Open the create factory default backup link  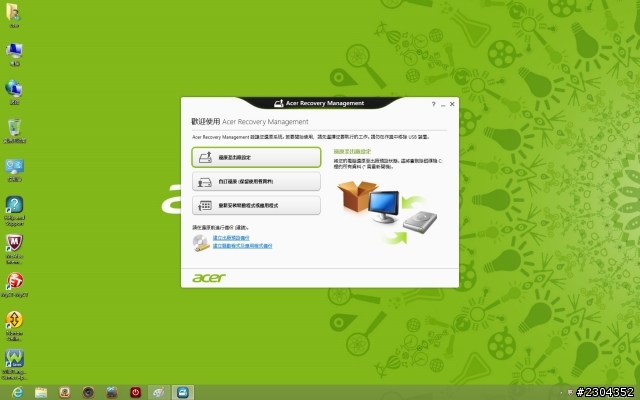[231, 238]
